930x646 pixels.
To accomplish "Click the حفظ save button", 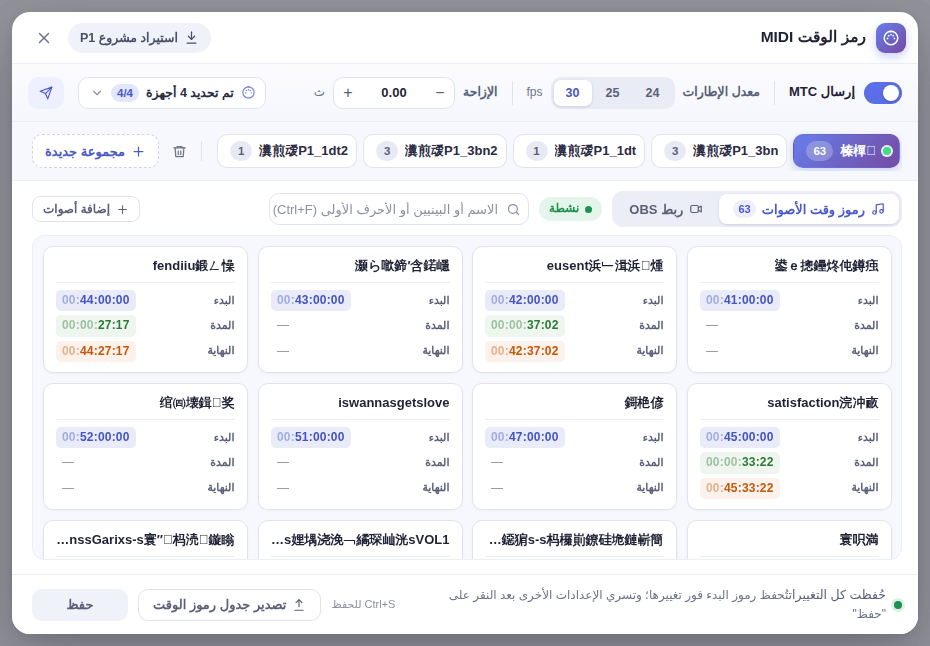I will (80, 605).
